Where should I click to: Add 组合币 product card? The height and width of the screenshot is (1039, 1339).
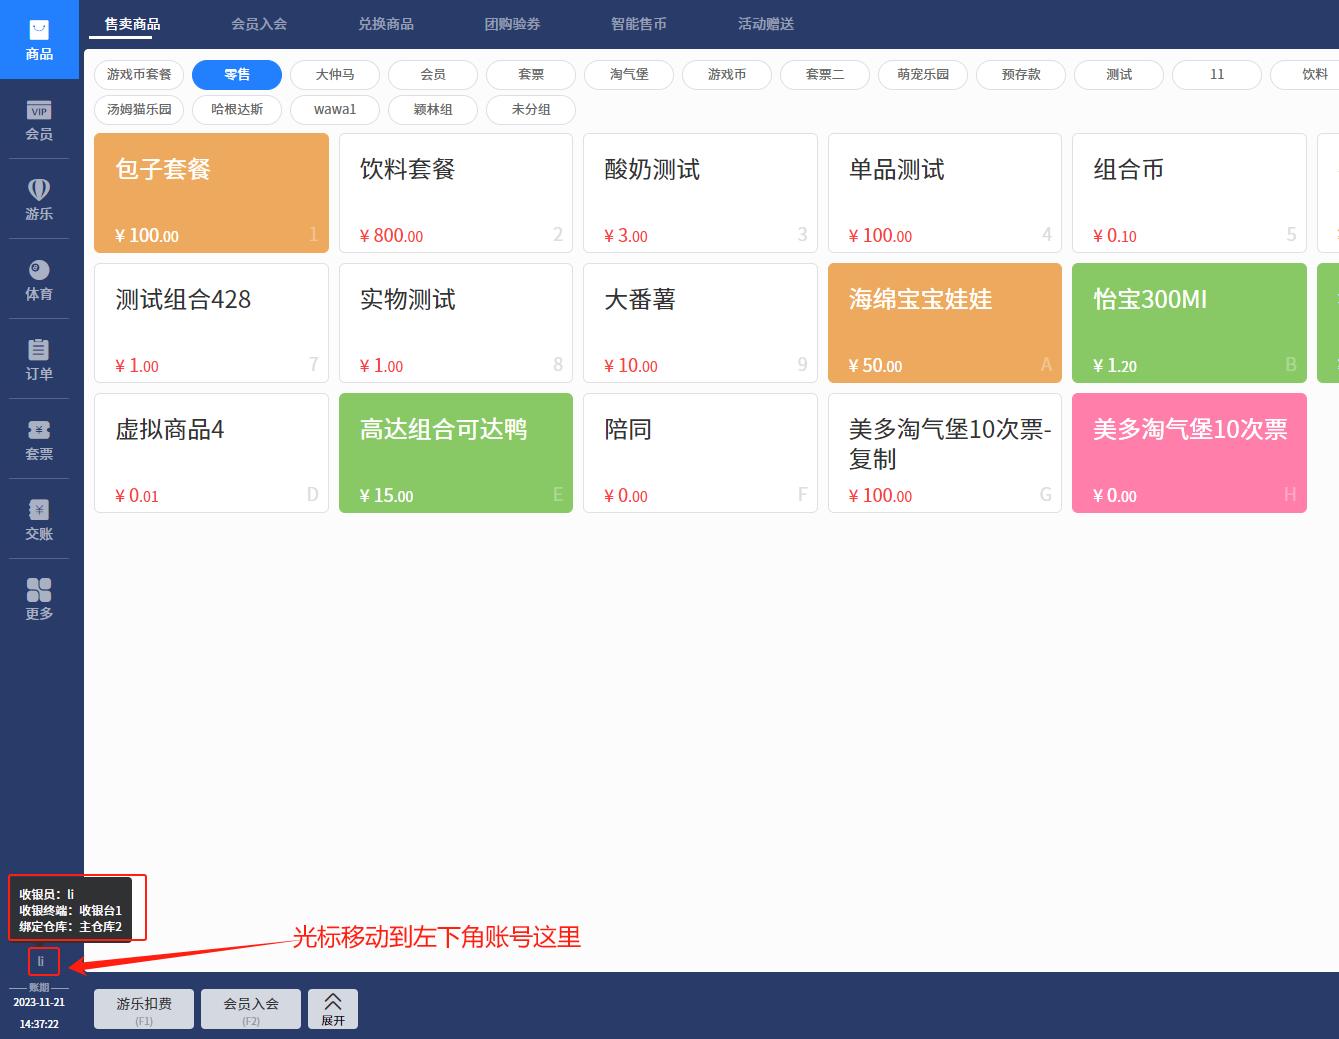pyautogui.click(x=1189, y=193)
